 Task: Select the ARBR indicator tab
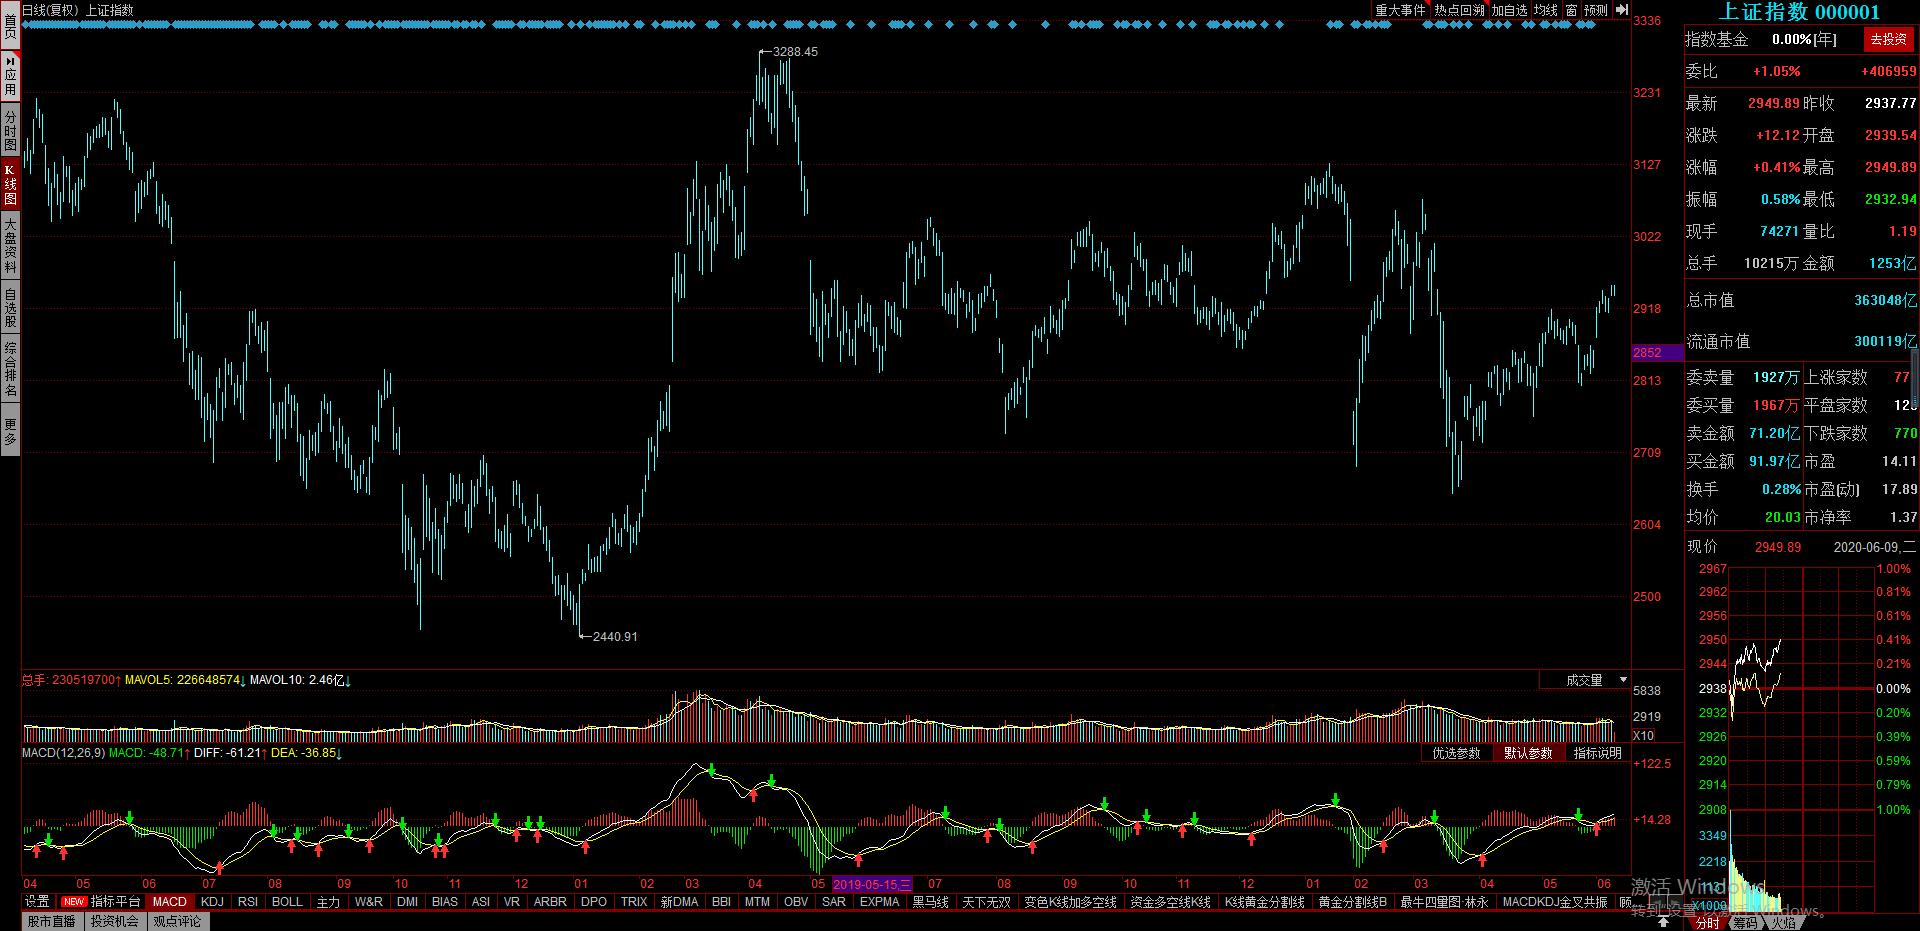coord(550,901)
